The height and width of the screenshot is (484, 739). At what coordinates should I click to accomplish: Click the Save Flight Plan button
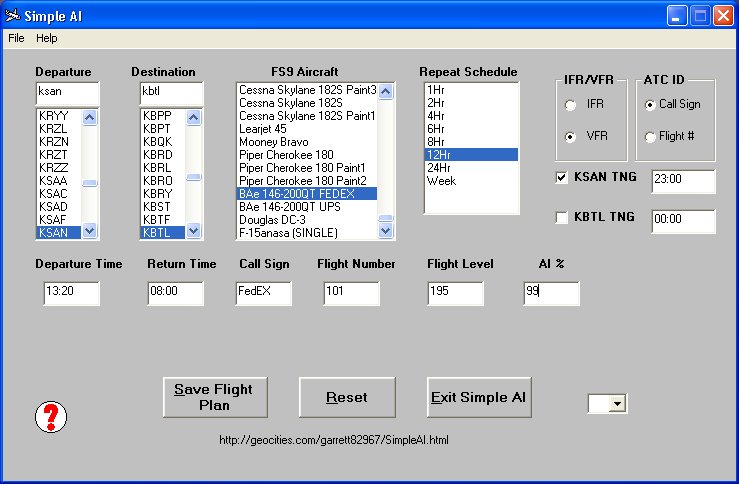(215, 397)
